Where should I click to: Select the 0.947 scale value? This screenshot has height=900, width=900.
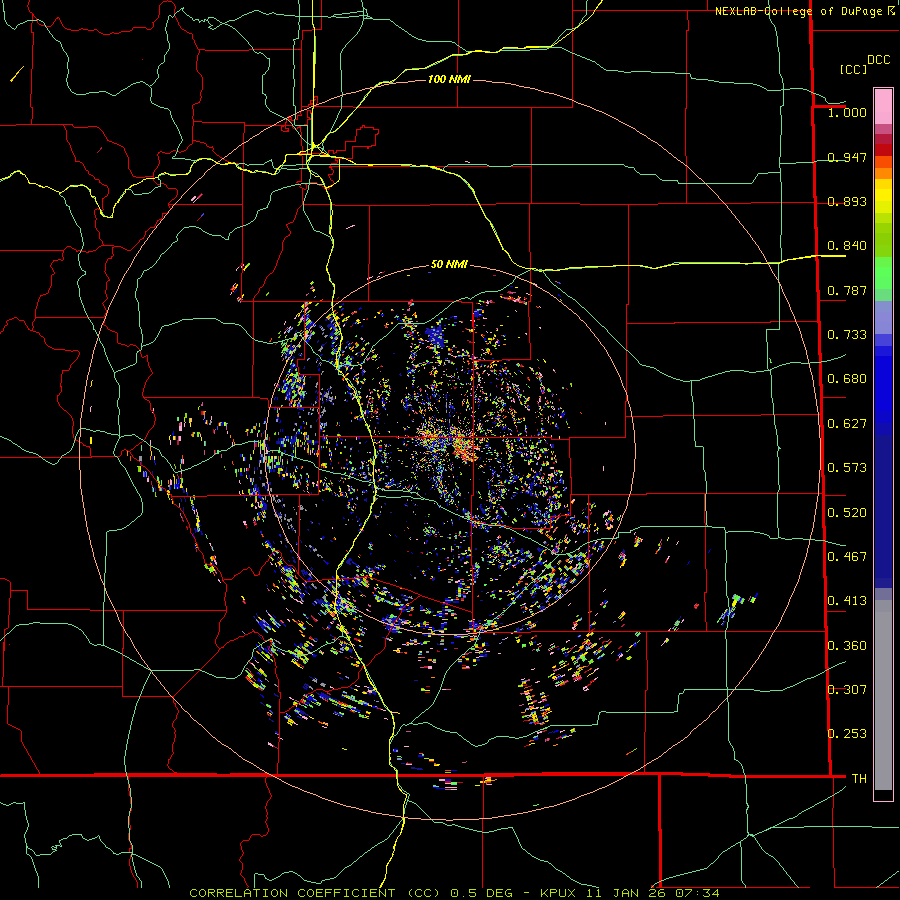[x=847, y=157]
